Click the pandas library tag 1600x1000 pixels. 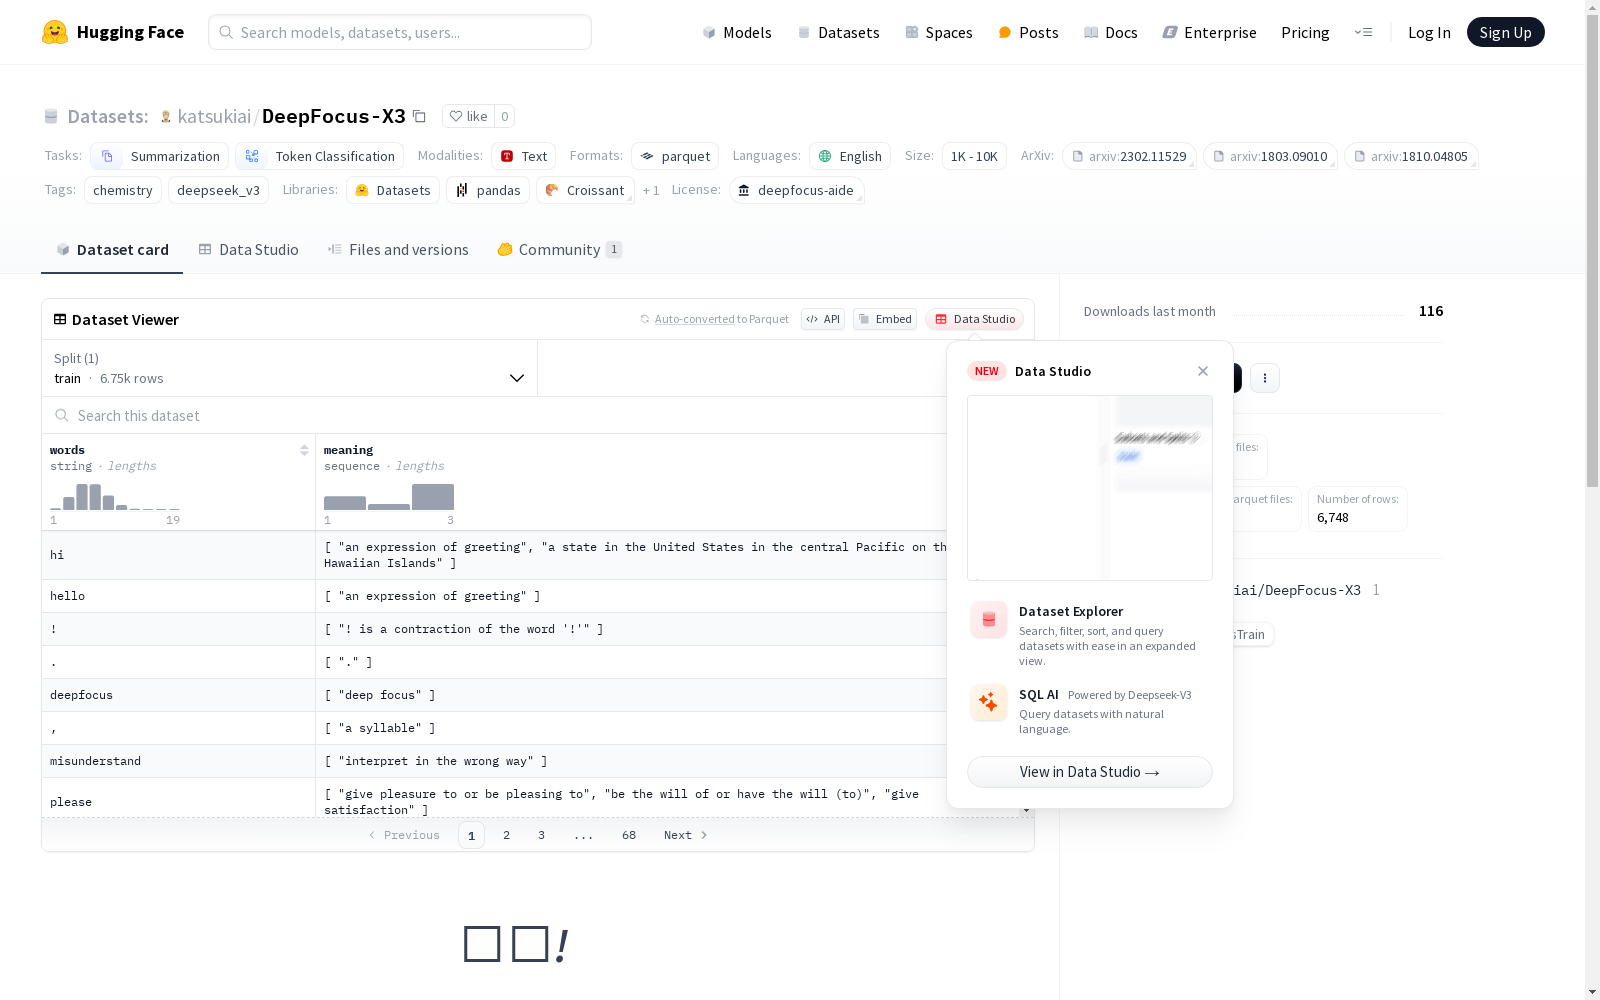488,190
